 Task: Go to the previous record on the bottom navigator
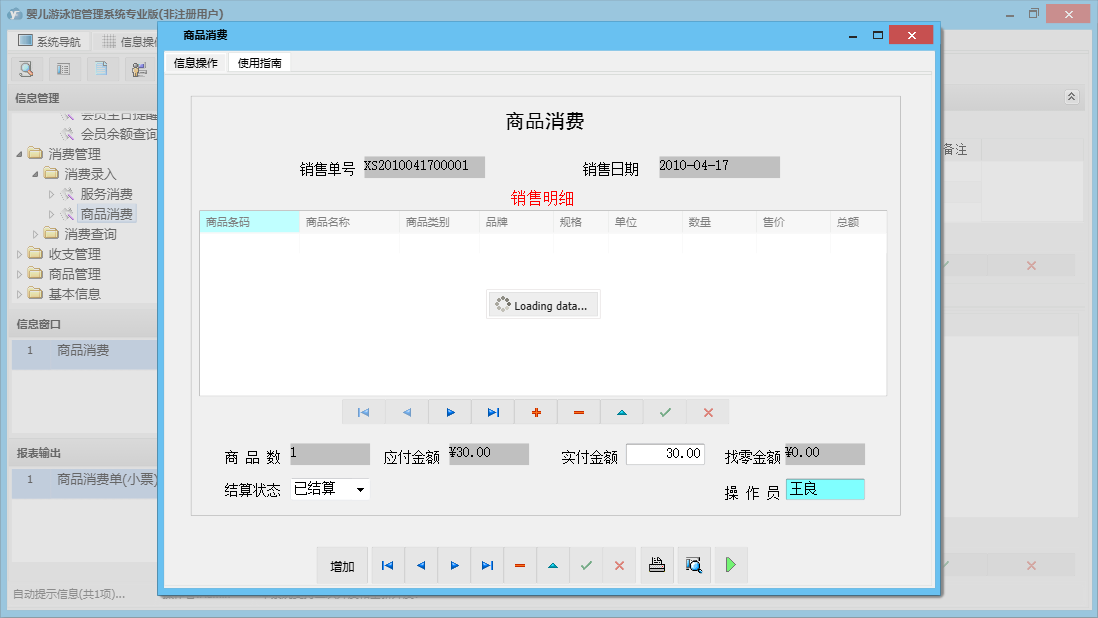(421, 565)
